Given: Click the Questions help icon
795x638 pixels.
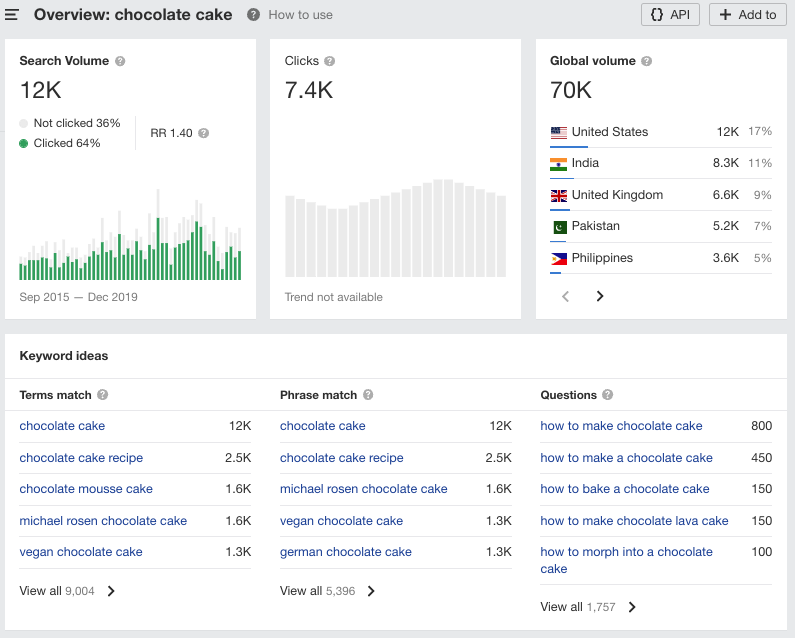Looking at the screenshot, I should (x=608, y=395).
